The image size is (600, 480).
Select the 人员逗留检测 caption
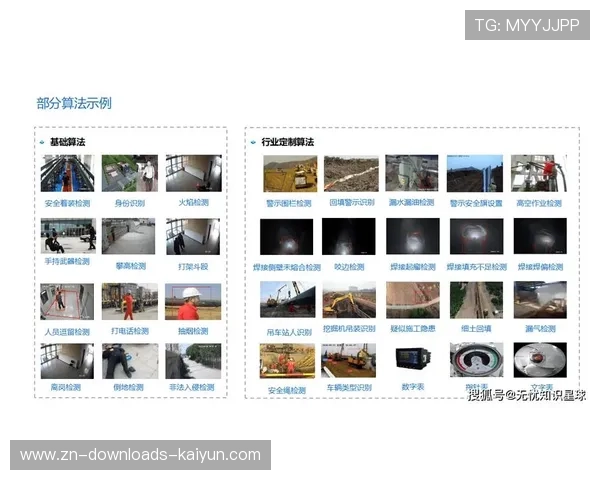pyautogui.click(x=67, y=332)
